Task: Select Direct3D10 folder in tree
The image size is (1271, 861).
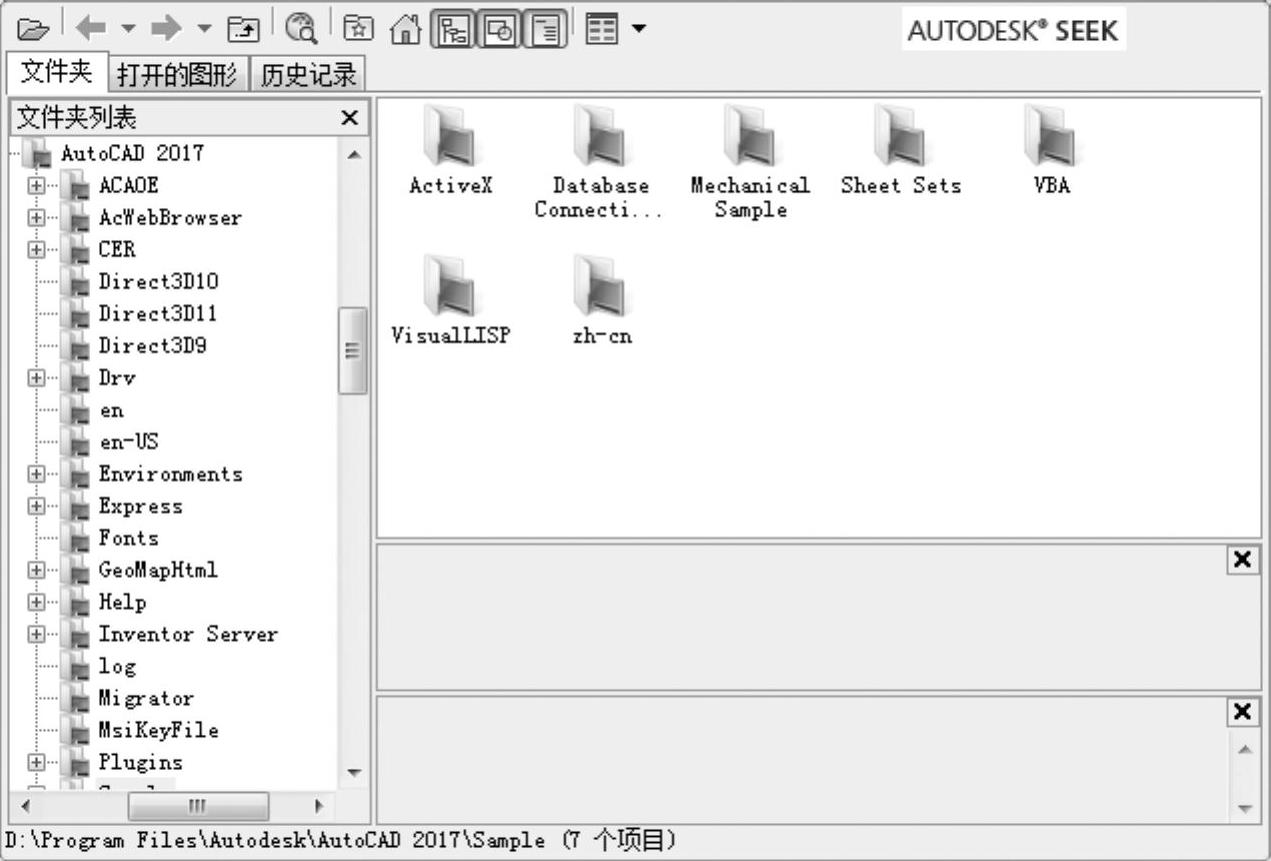Action: (x=158, y=281)
